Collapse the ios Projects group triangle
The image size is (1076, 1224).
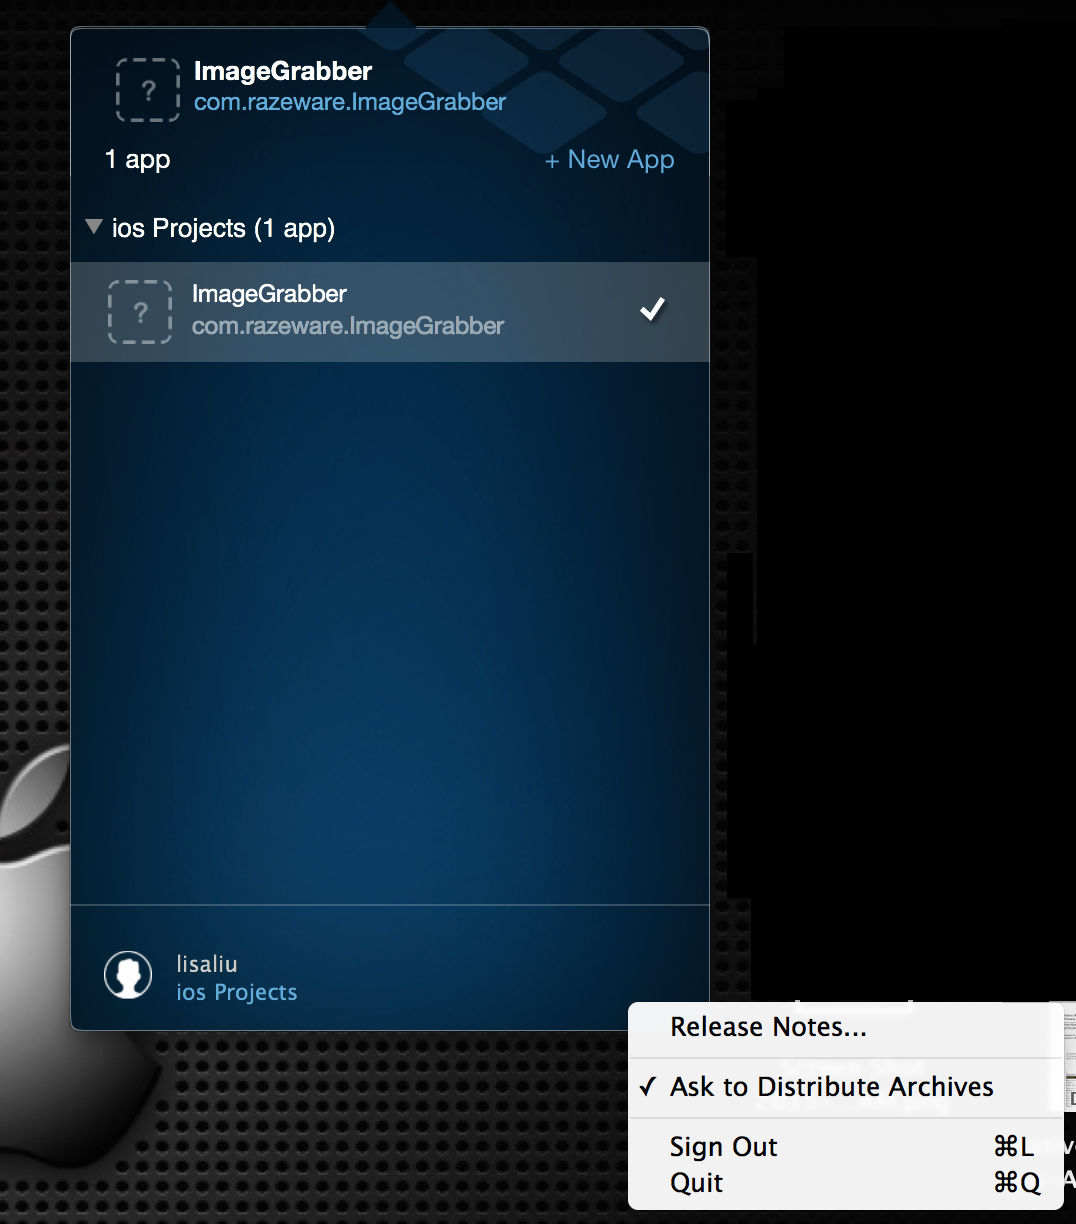coord(94,227)
